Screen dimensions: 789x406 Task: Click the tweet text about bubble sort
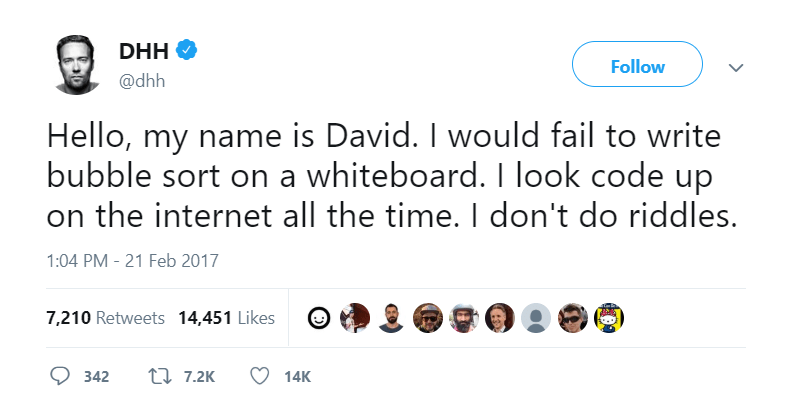click(390, 174)
